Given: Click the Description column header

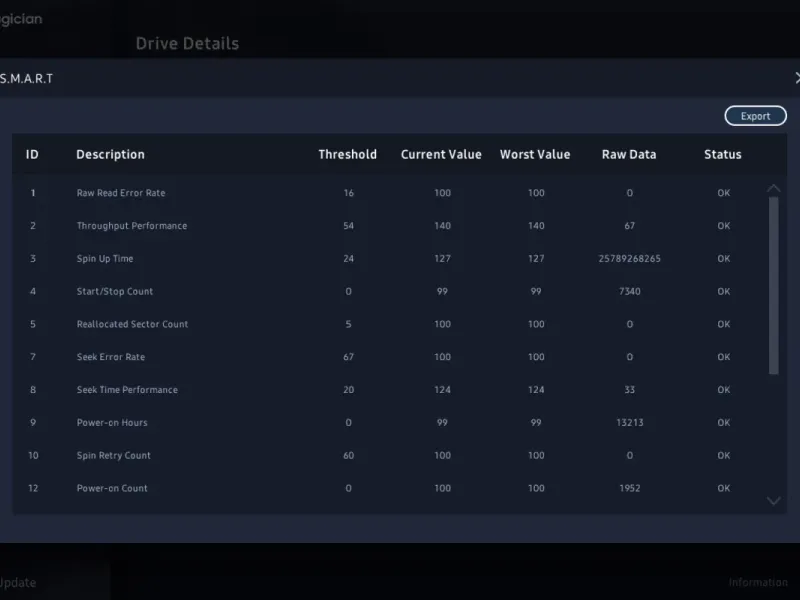Looking at the screenshot, I should (110, 155).
